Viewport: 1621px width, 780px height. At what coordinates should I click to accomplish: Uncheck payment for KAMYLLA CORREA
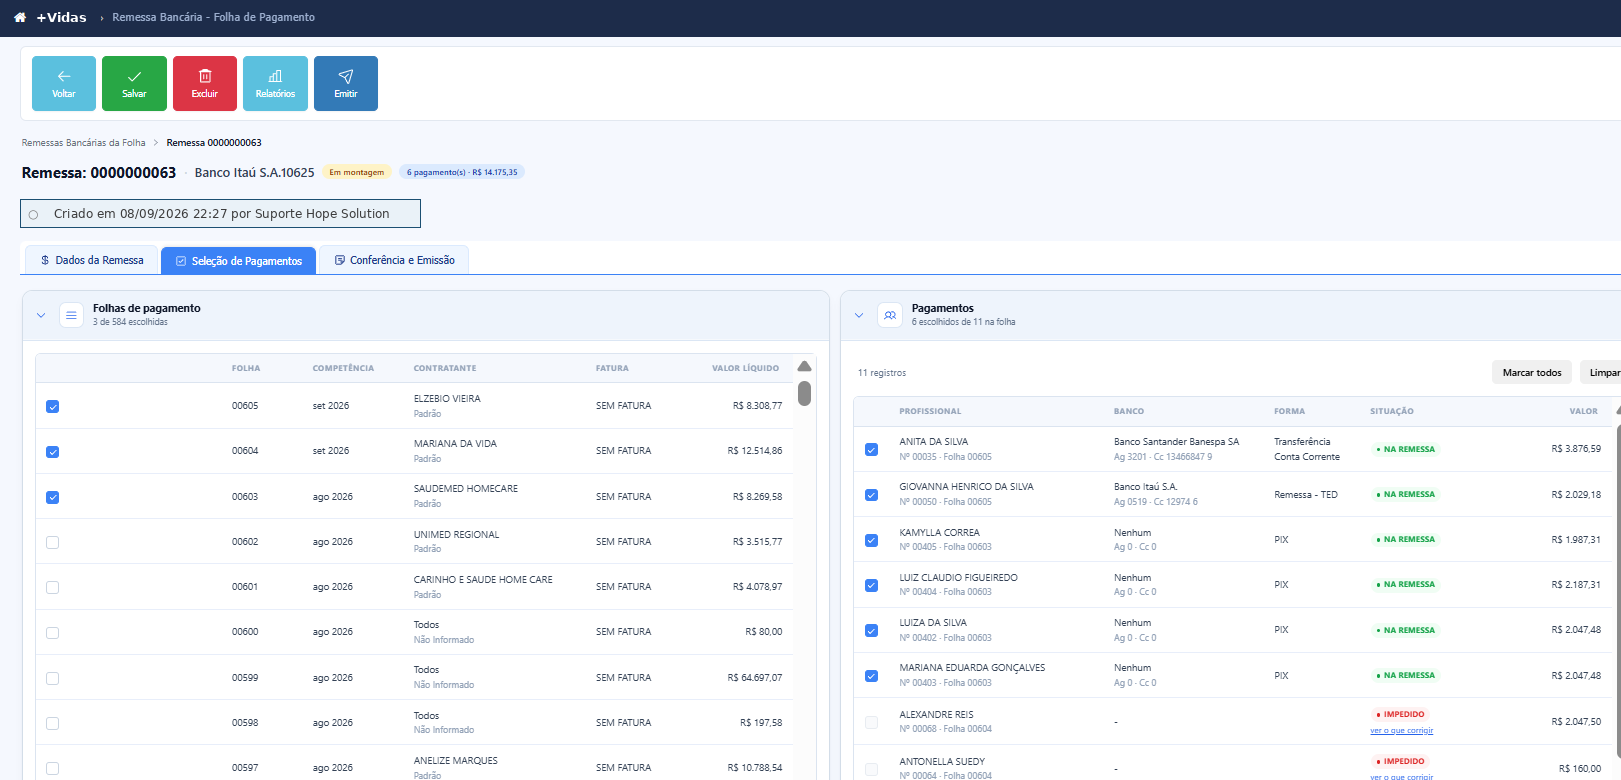pos(871,540)
